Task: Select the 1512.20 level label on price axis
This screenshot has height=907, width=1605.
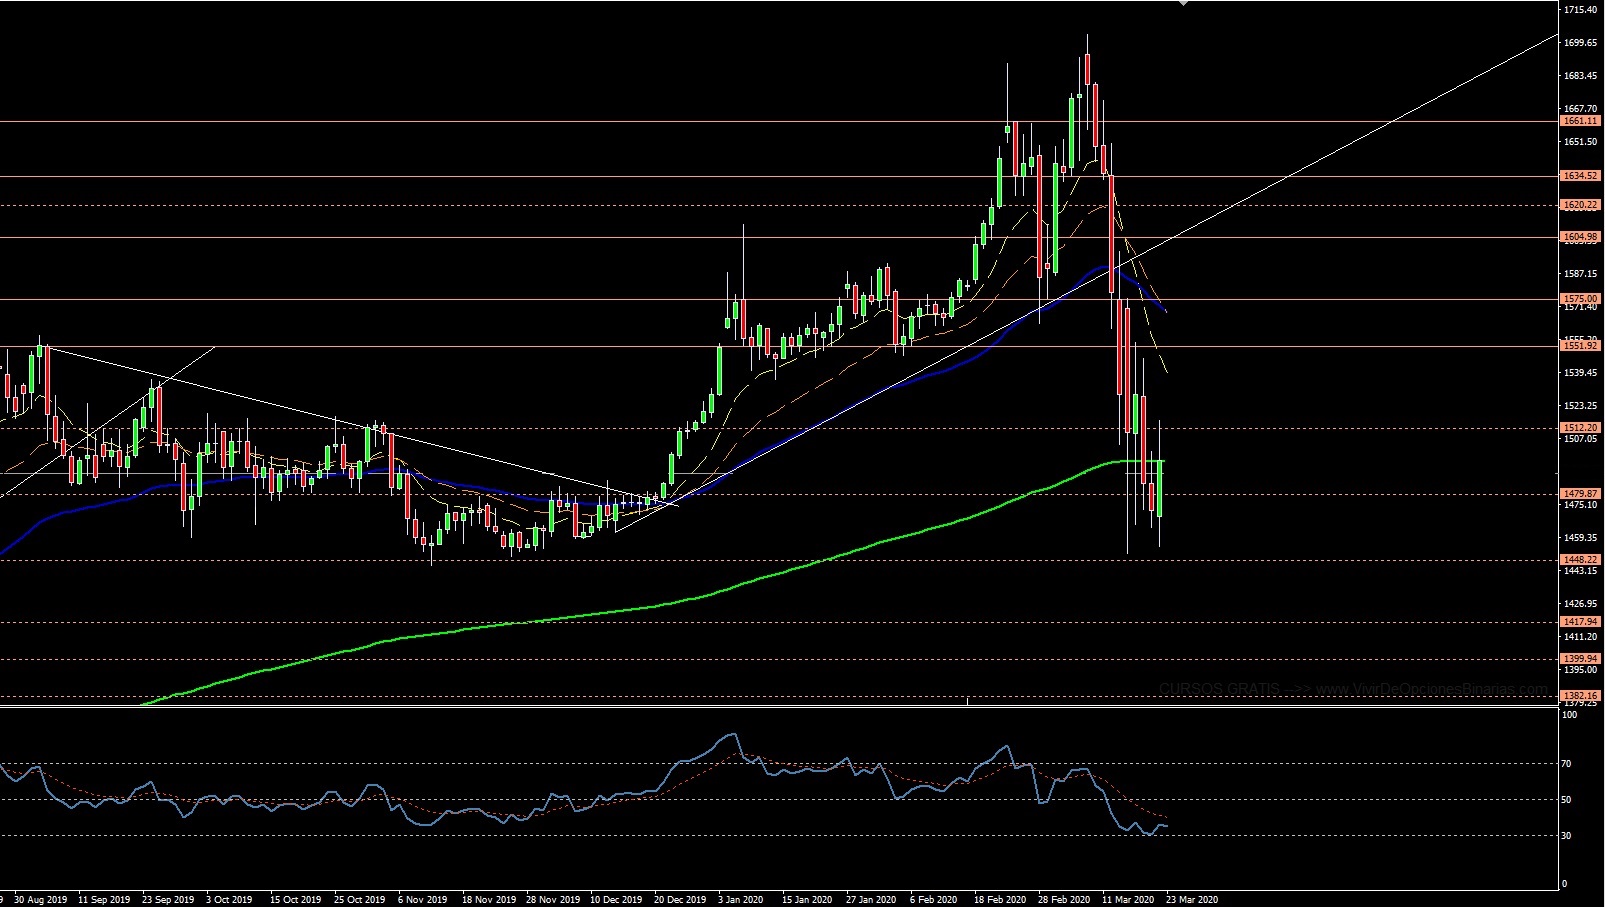Action: [x=1580, y=428]
